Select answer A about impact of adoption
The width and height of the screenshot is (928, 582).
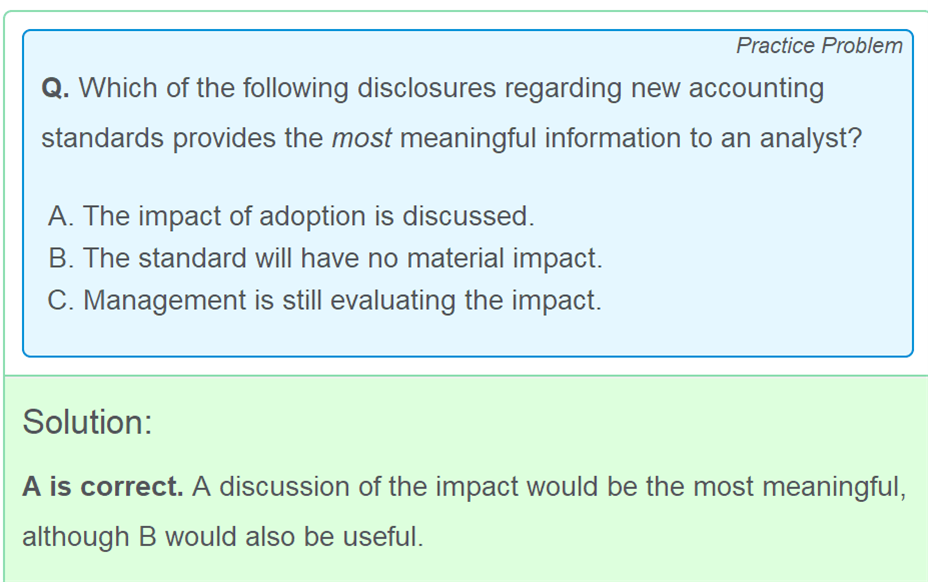point(291,216)
